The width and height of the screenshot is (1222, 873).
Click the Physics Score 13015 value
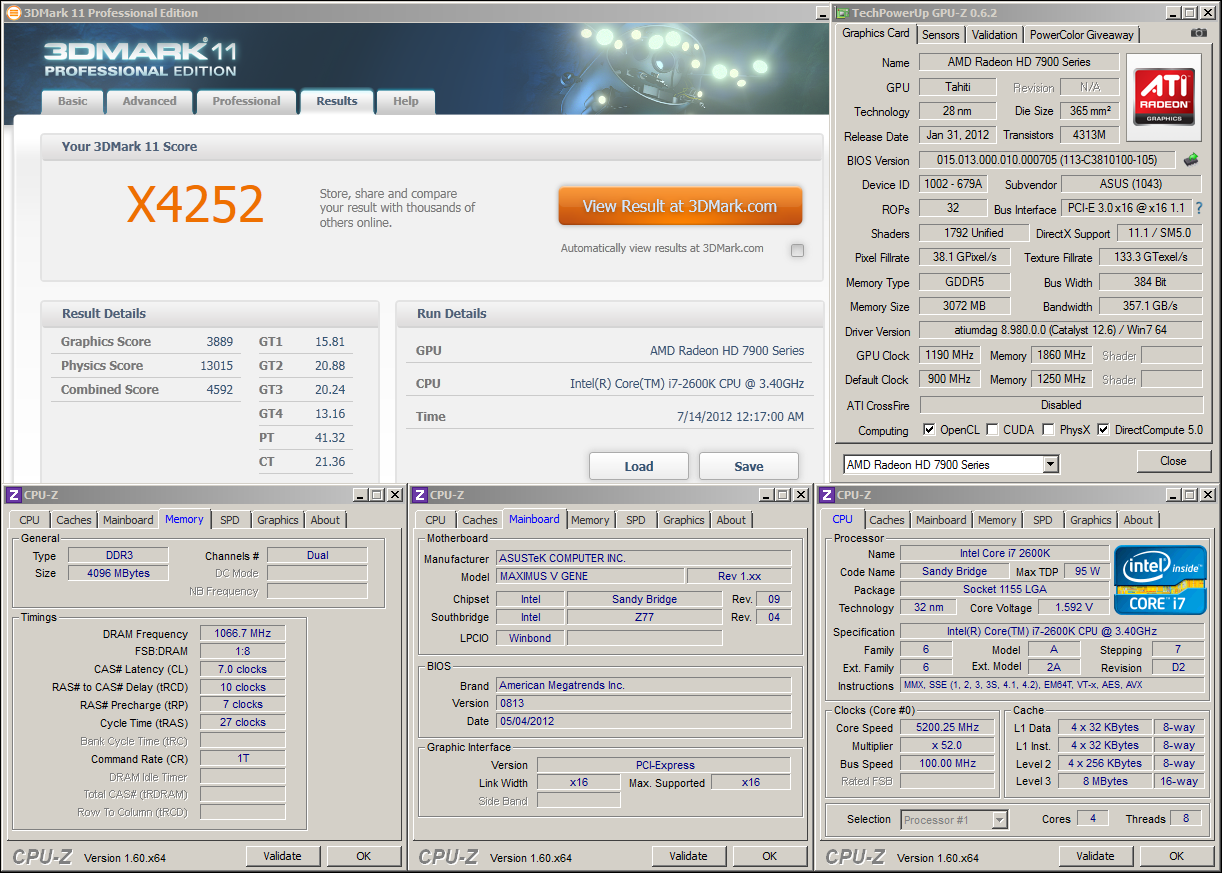(217, 366)
